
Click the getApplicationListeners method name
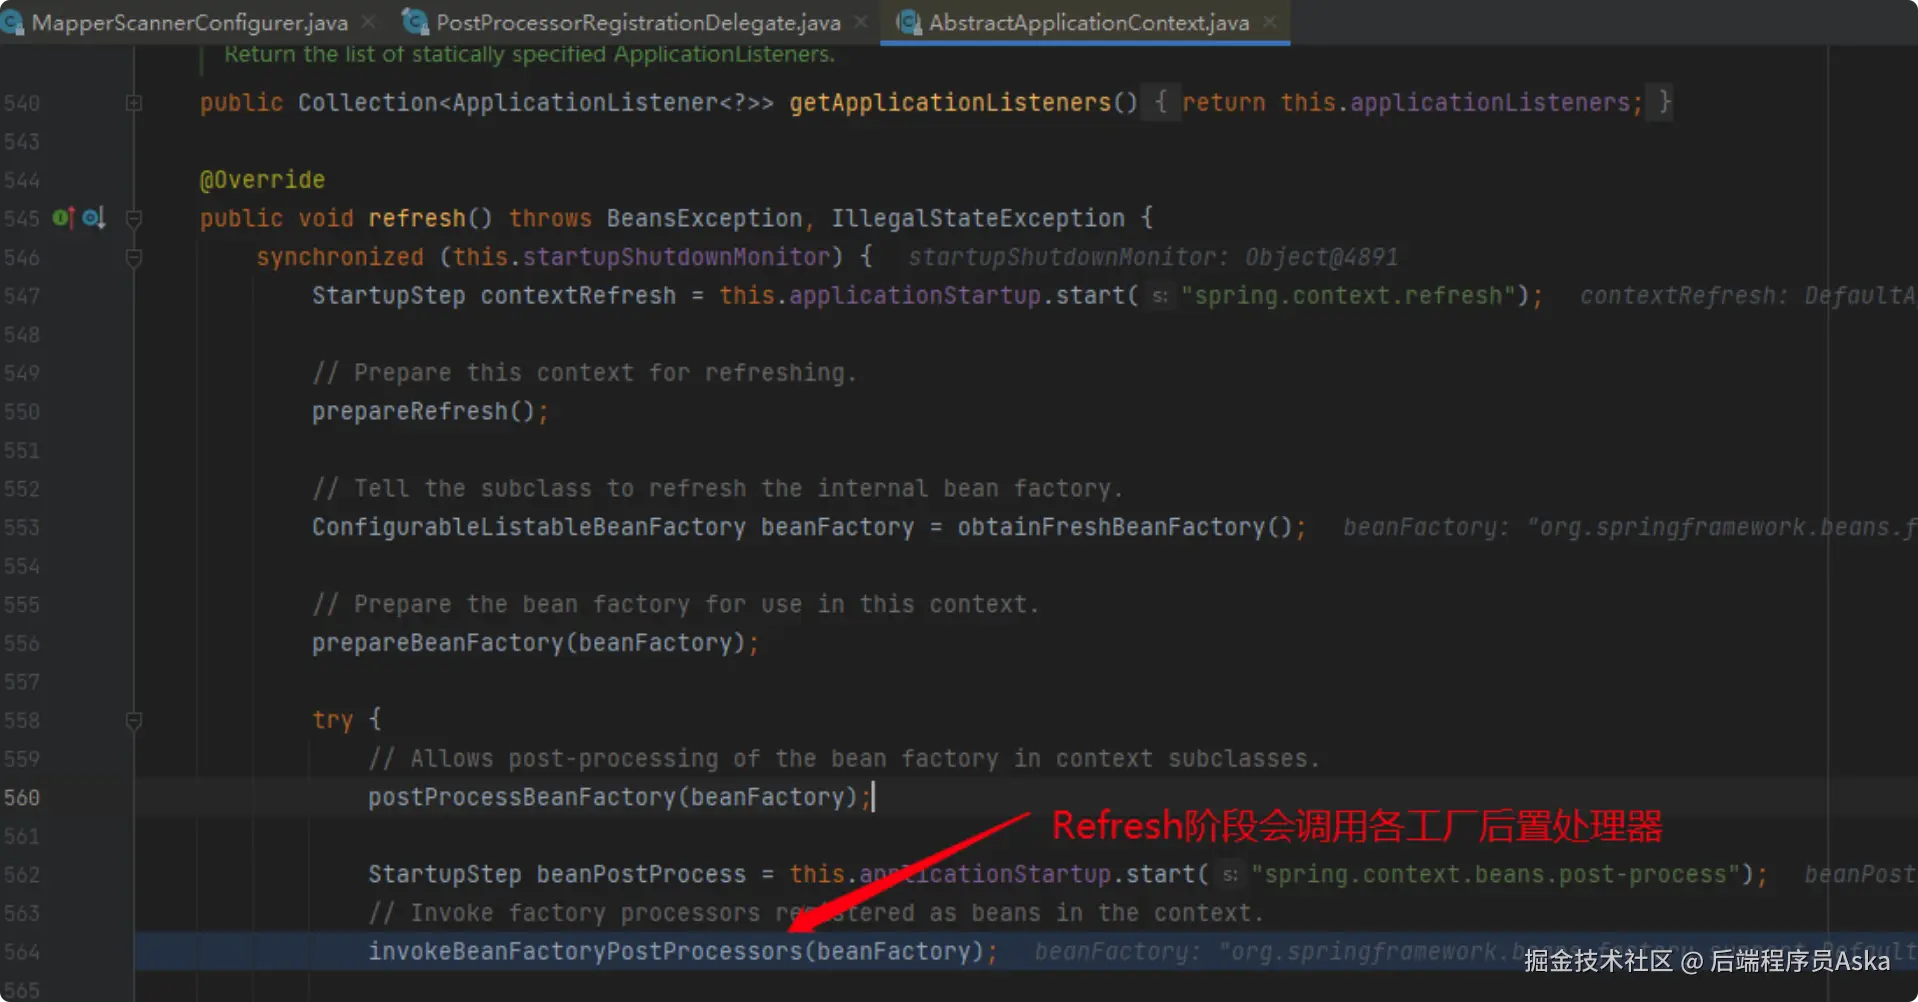tap(950, 102)
